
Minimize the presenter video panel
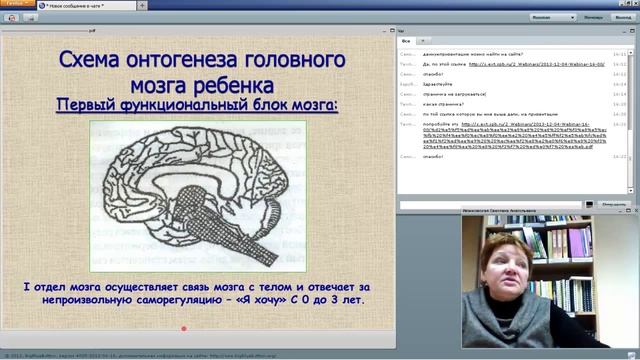pyautogui.click(x=620, y=211)
